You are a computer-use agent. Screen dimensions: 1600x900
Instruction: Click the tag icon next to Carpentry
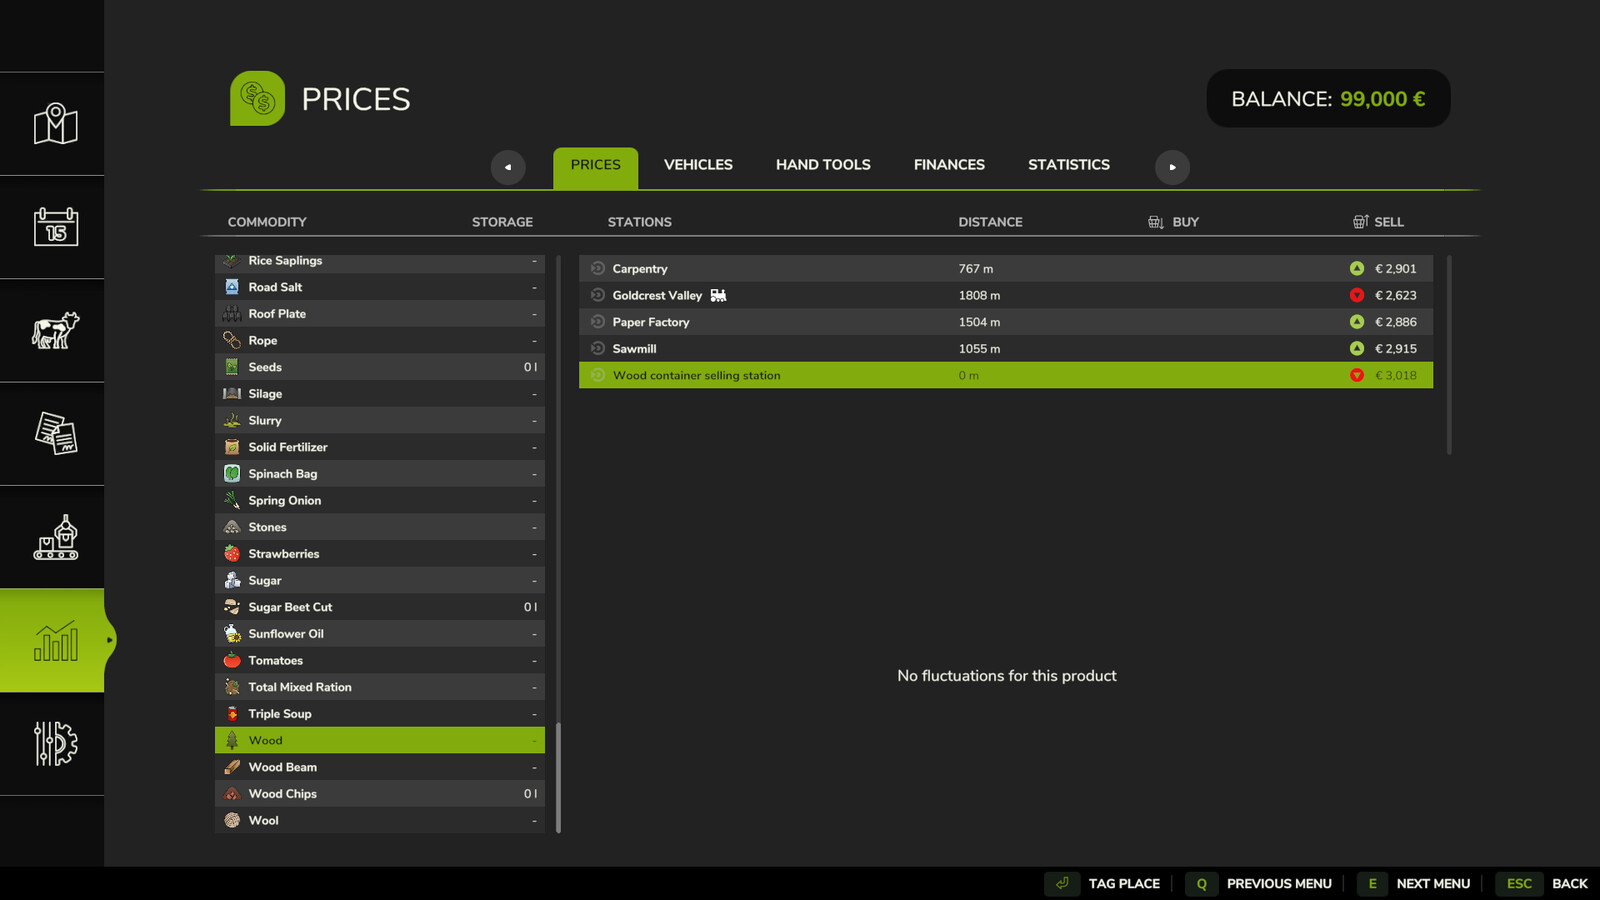click(x=598, y=268)
